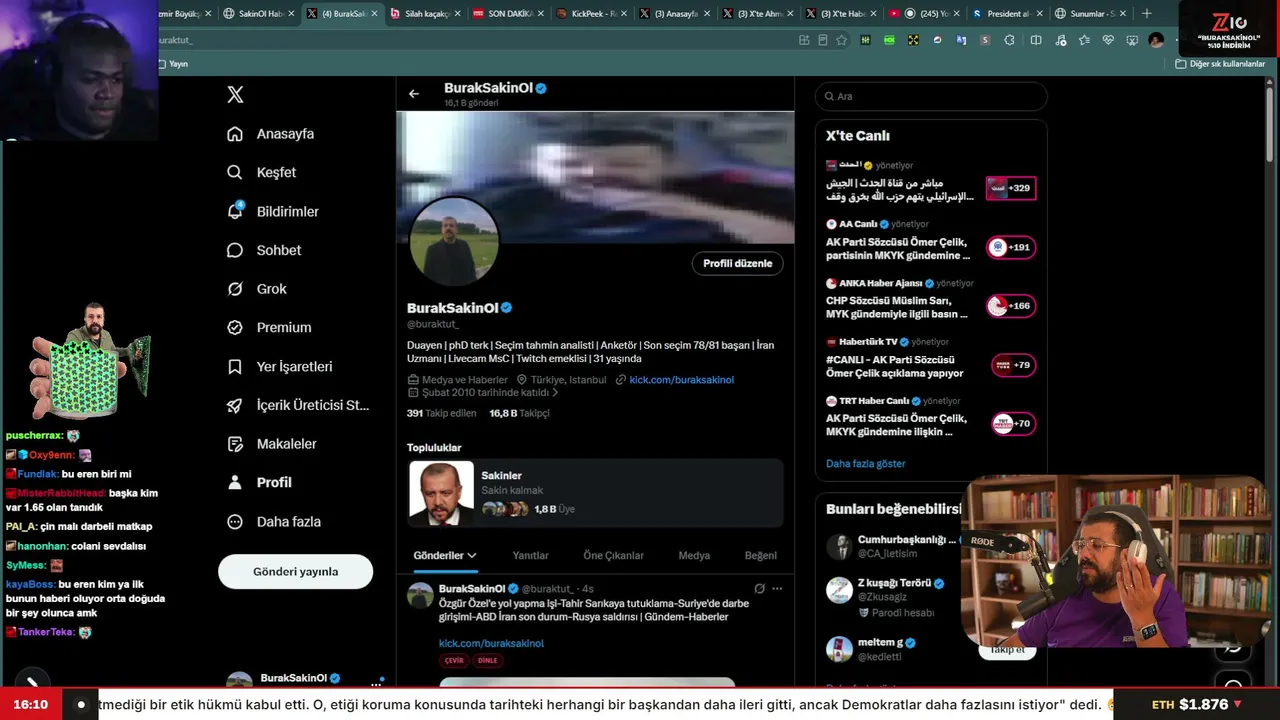The width and height of the screenshot is (1280, 720).
Task: Click the Gönderi yayınla post button
Action: (x=295, y=572)
